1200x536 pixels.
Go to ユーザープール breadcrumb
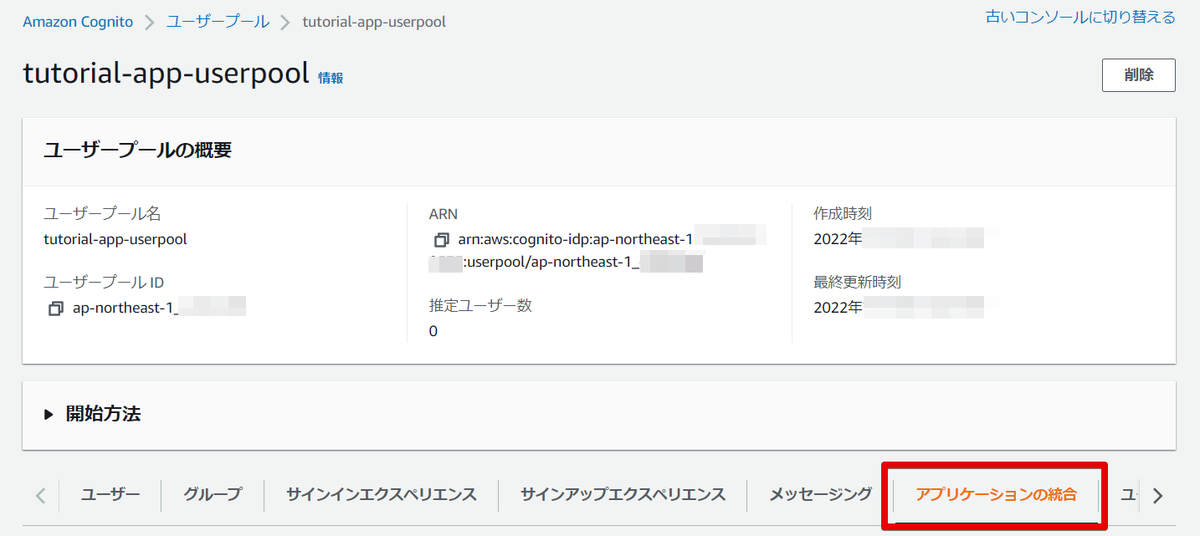[x=218, y=22]
